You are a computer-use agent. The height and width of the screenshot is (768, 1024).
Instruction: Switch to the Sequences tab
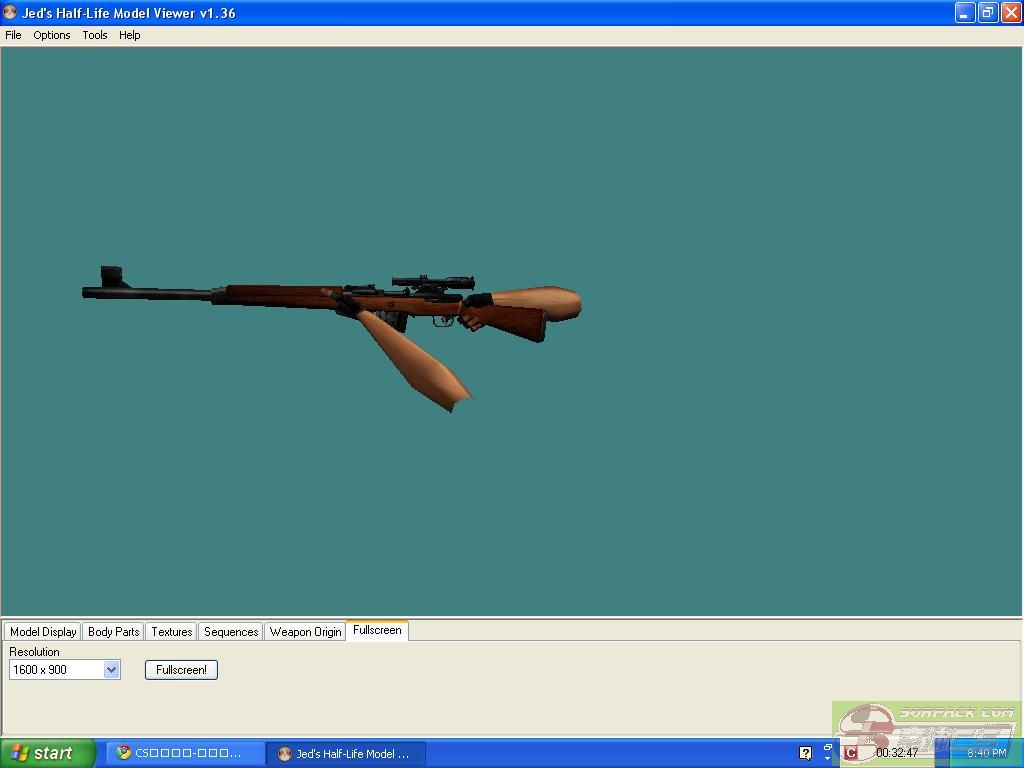click(x=231, y=632)
